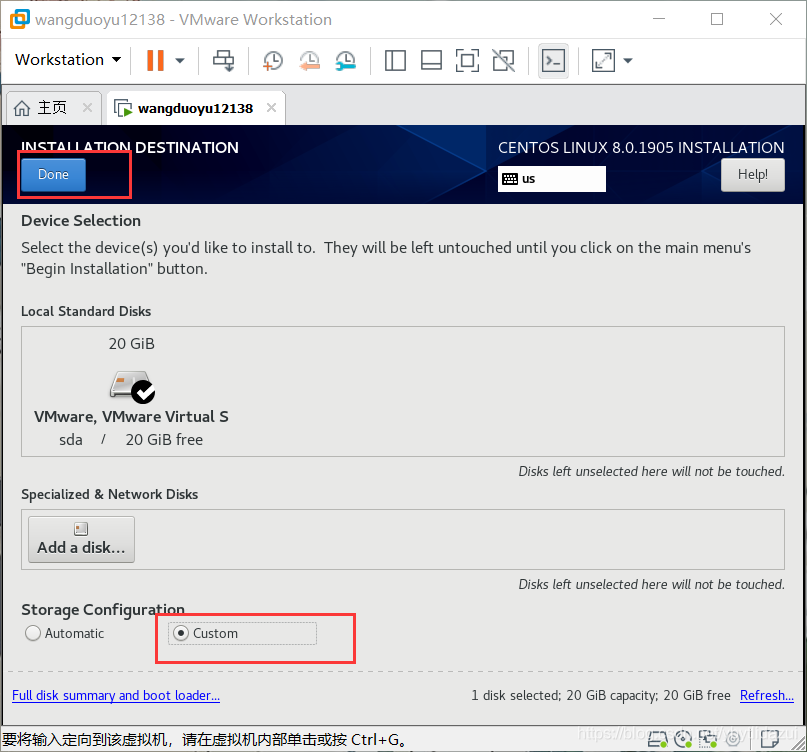807x752 pixels.
Task: Click Add a disk... button
Action: pos(81,539)
